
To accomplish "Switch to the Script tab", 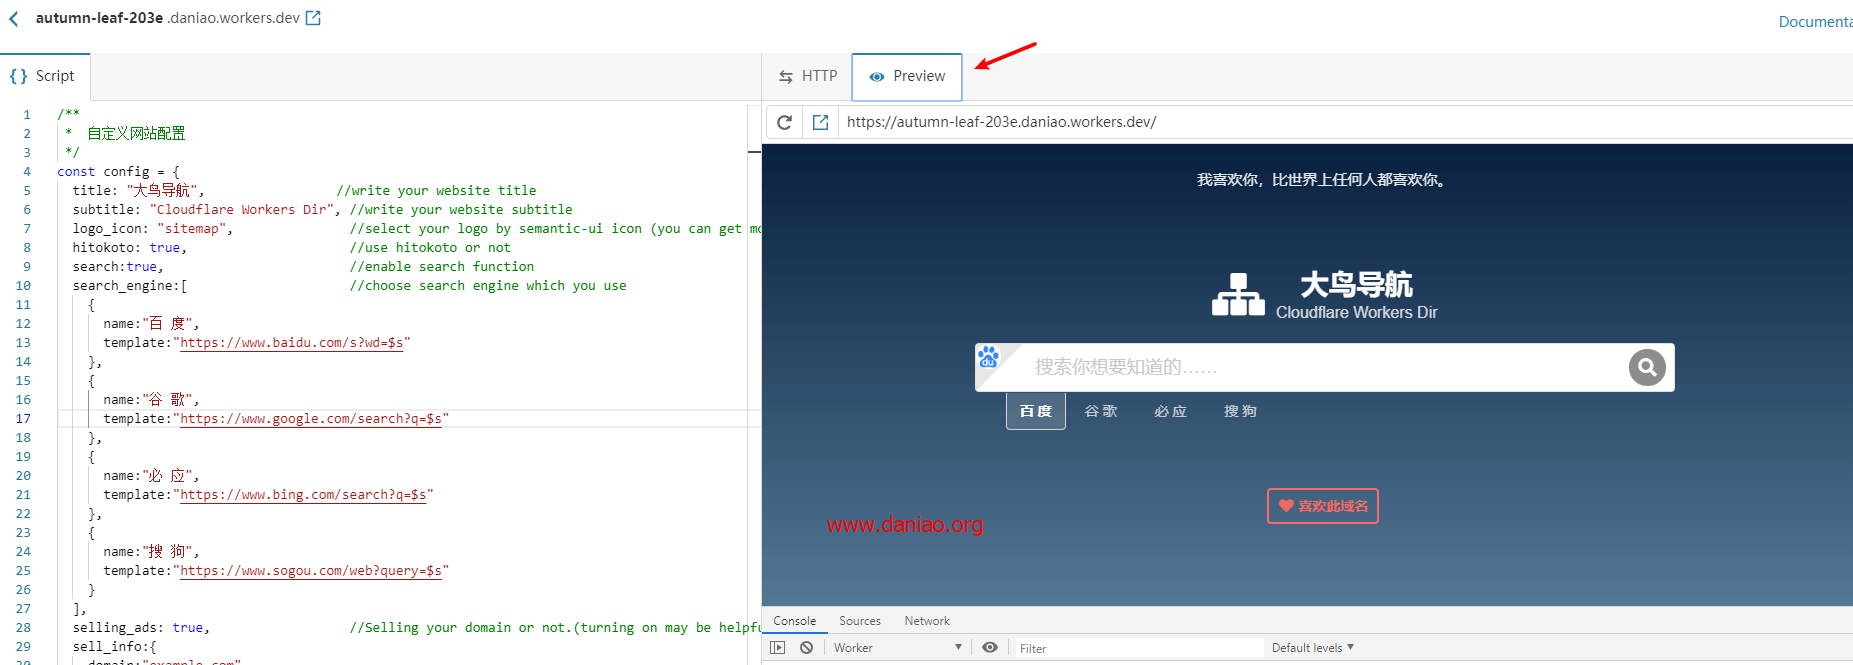I will coord(43,76).
